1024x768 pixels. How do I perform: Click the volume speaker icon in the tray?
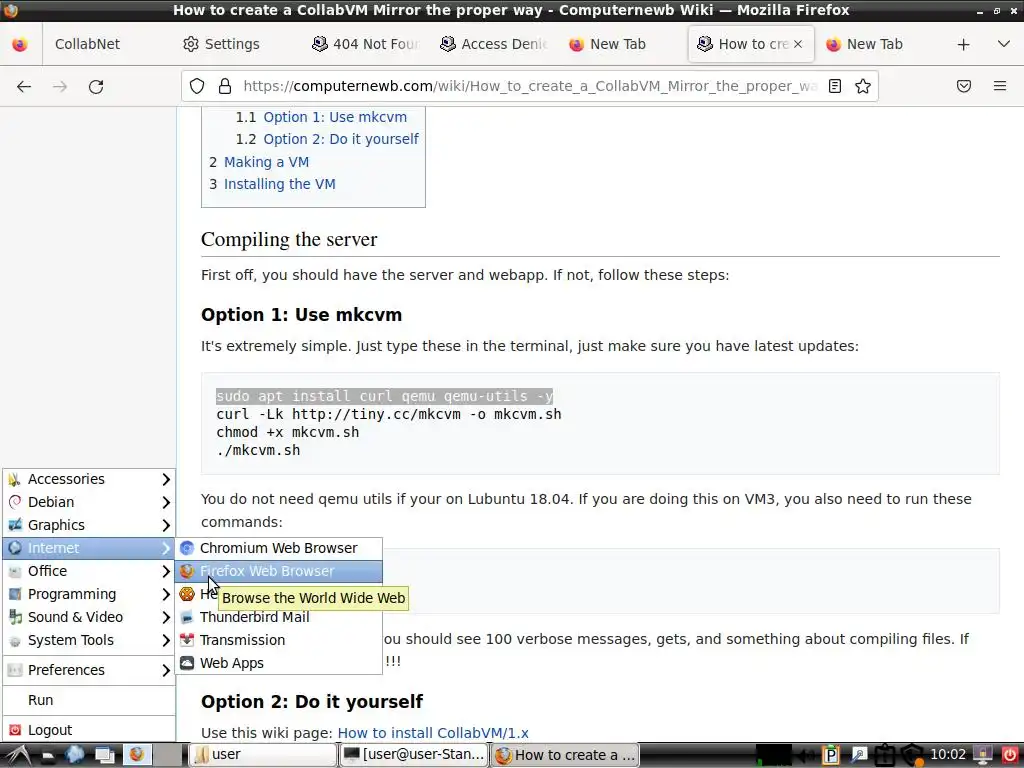(805, 756)
